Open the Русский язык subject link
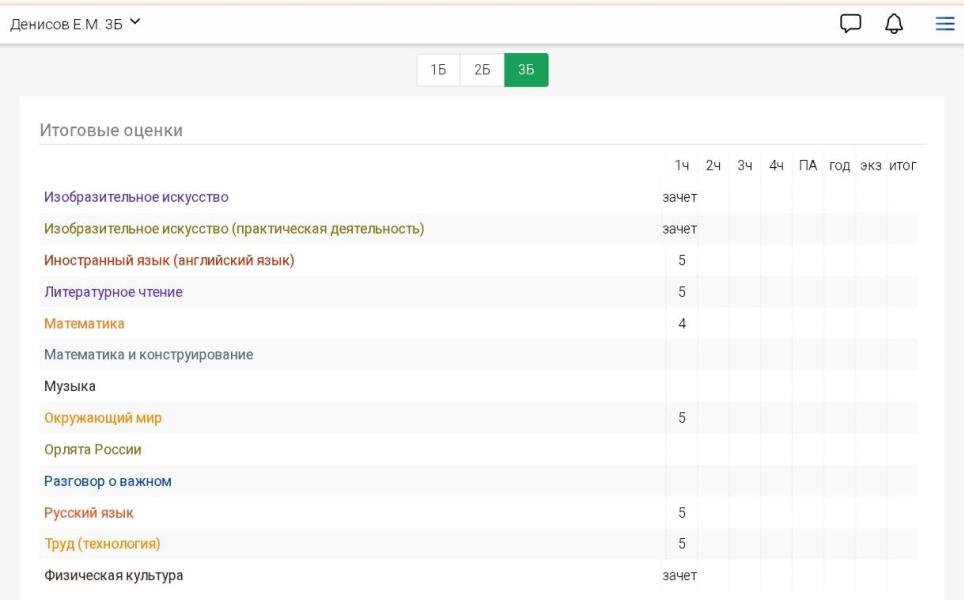The image size is (964, 600). click(x=89, y=513)
